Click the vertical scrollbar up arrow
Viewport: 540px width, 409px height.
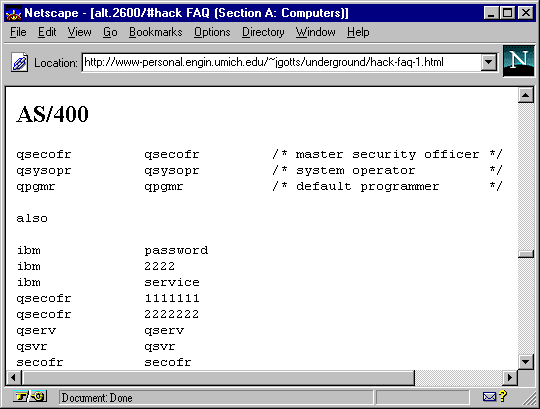[526, 95]
